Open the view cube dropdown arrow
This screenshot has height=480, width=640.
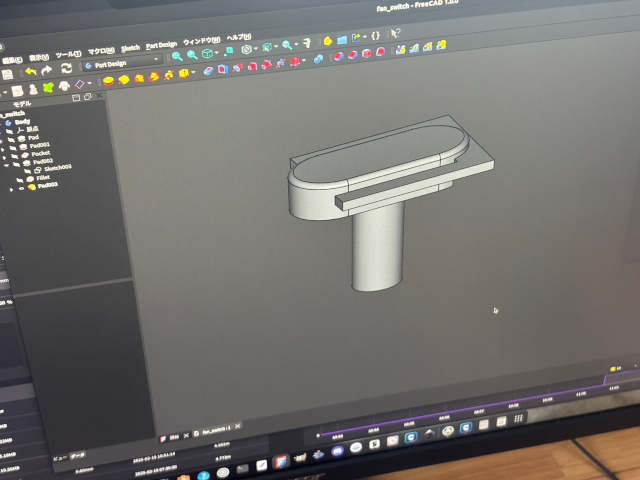click(x=216, y=52)
